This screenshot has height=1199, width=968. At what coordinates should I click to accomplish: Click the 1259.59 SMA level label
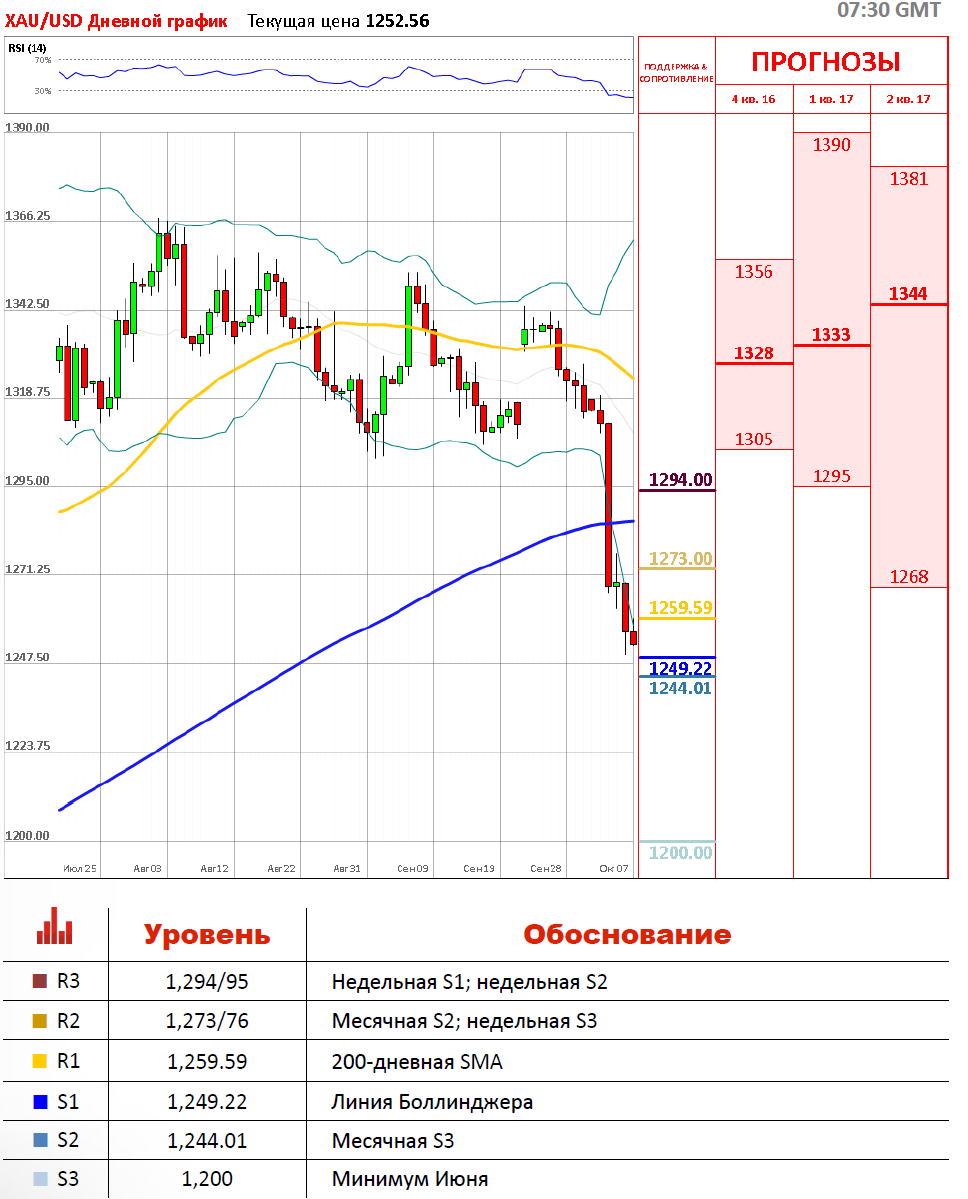pos(680,607)
